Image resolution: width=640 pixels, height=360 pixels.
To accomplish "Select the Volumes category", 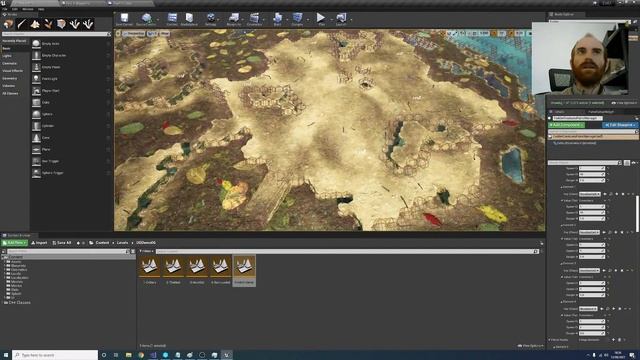I will (9, 86).
